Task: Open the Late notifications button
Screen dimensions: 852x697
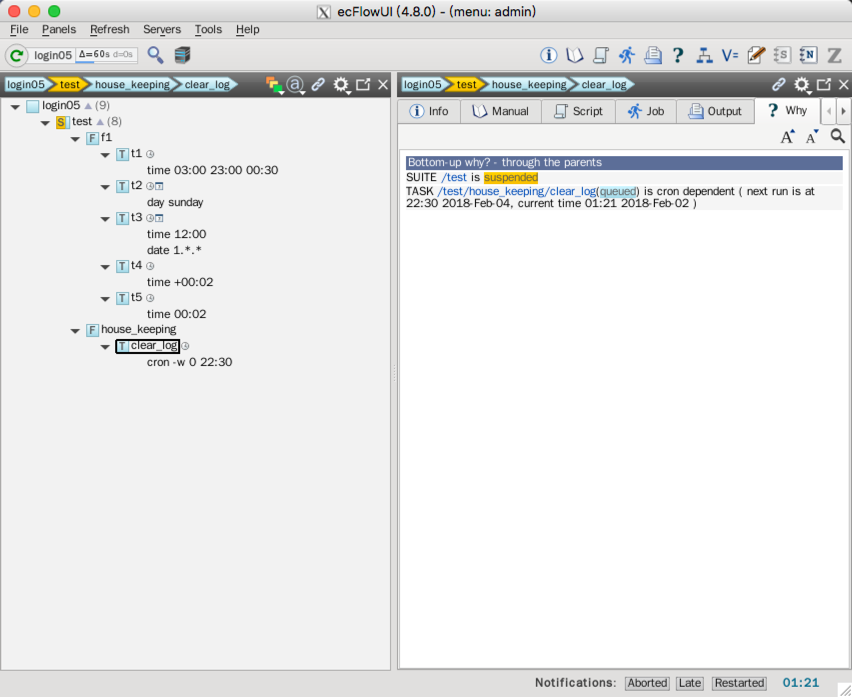Action: (690, 683)
